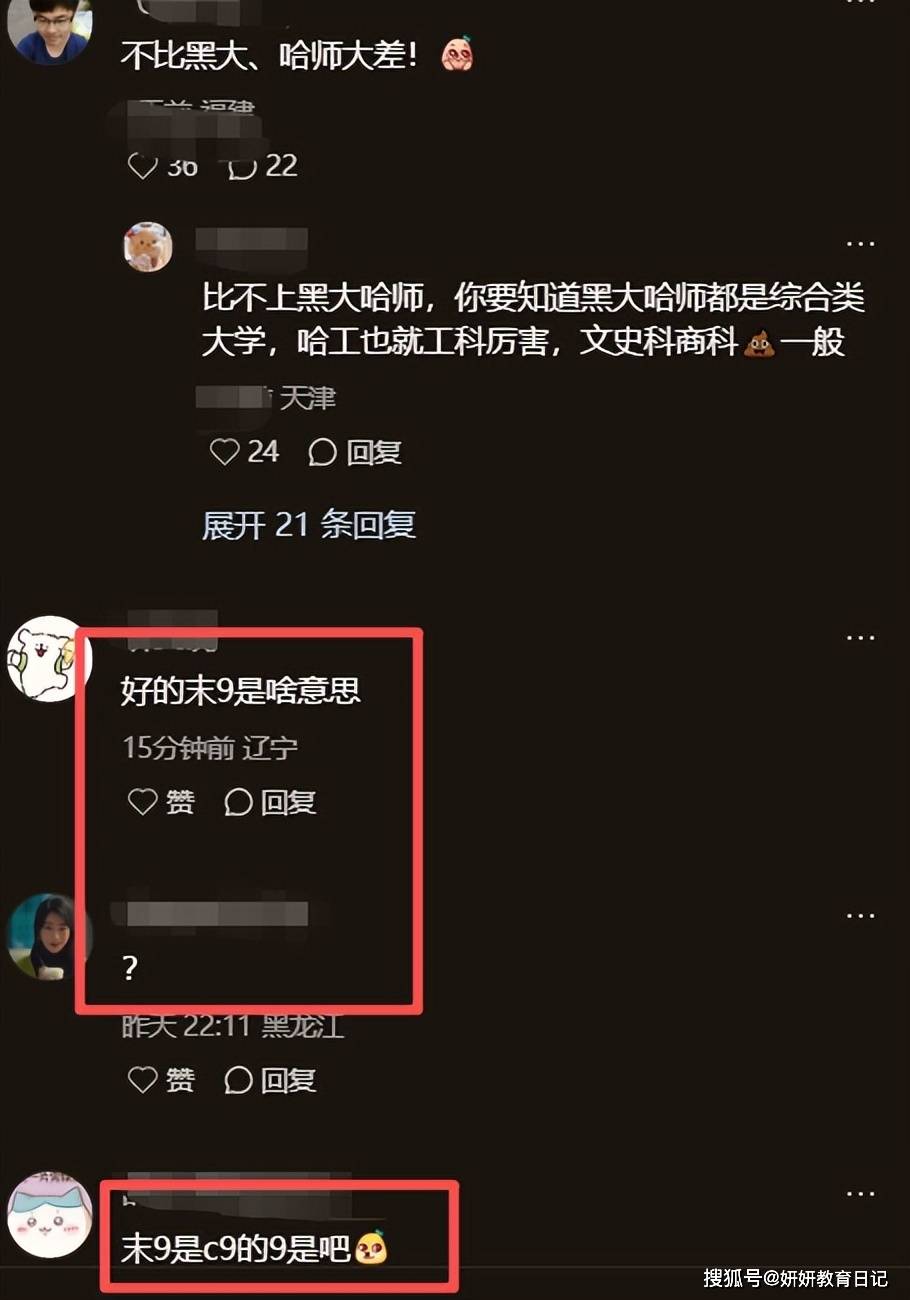Open more options for 好的末9是啥意思 comment

(860, 637)
